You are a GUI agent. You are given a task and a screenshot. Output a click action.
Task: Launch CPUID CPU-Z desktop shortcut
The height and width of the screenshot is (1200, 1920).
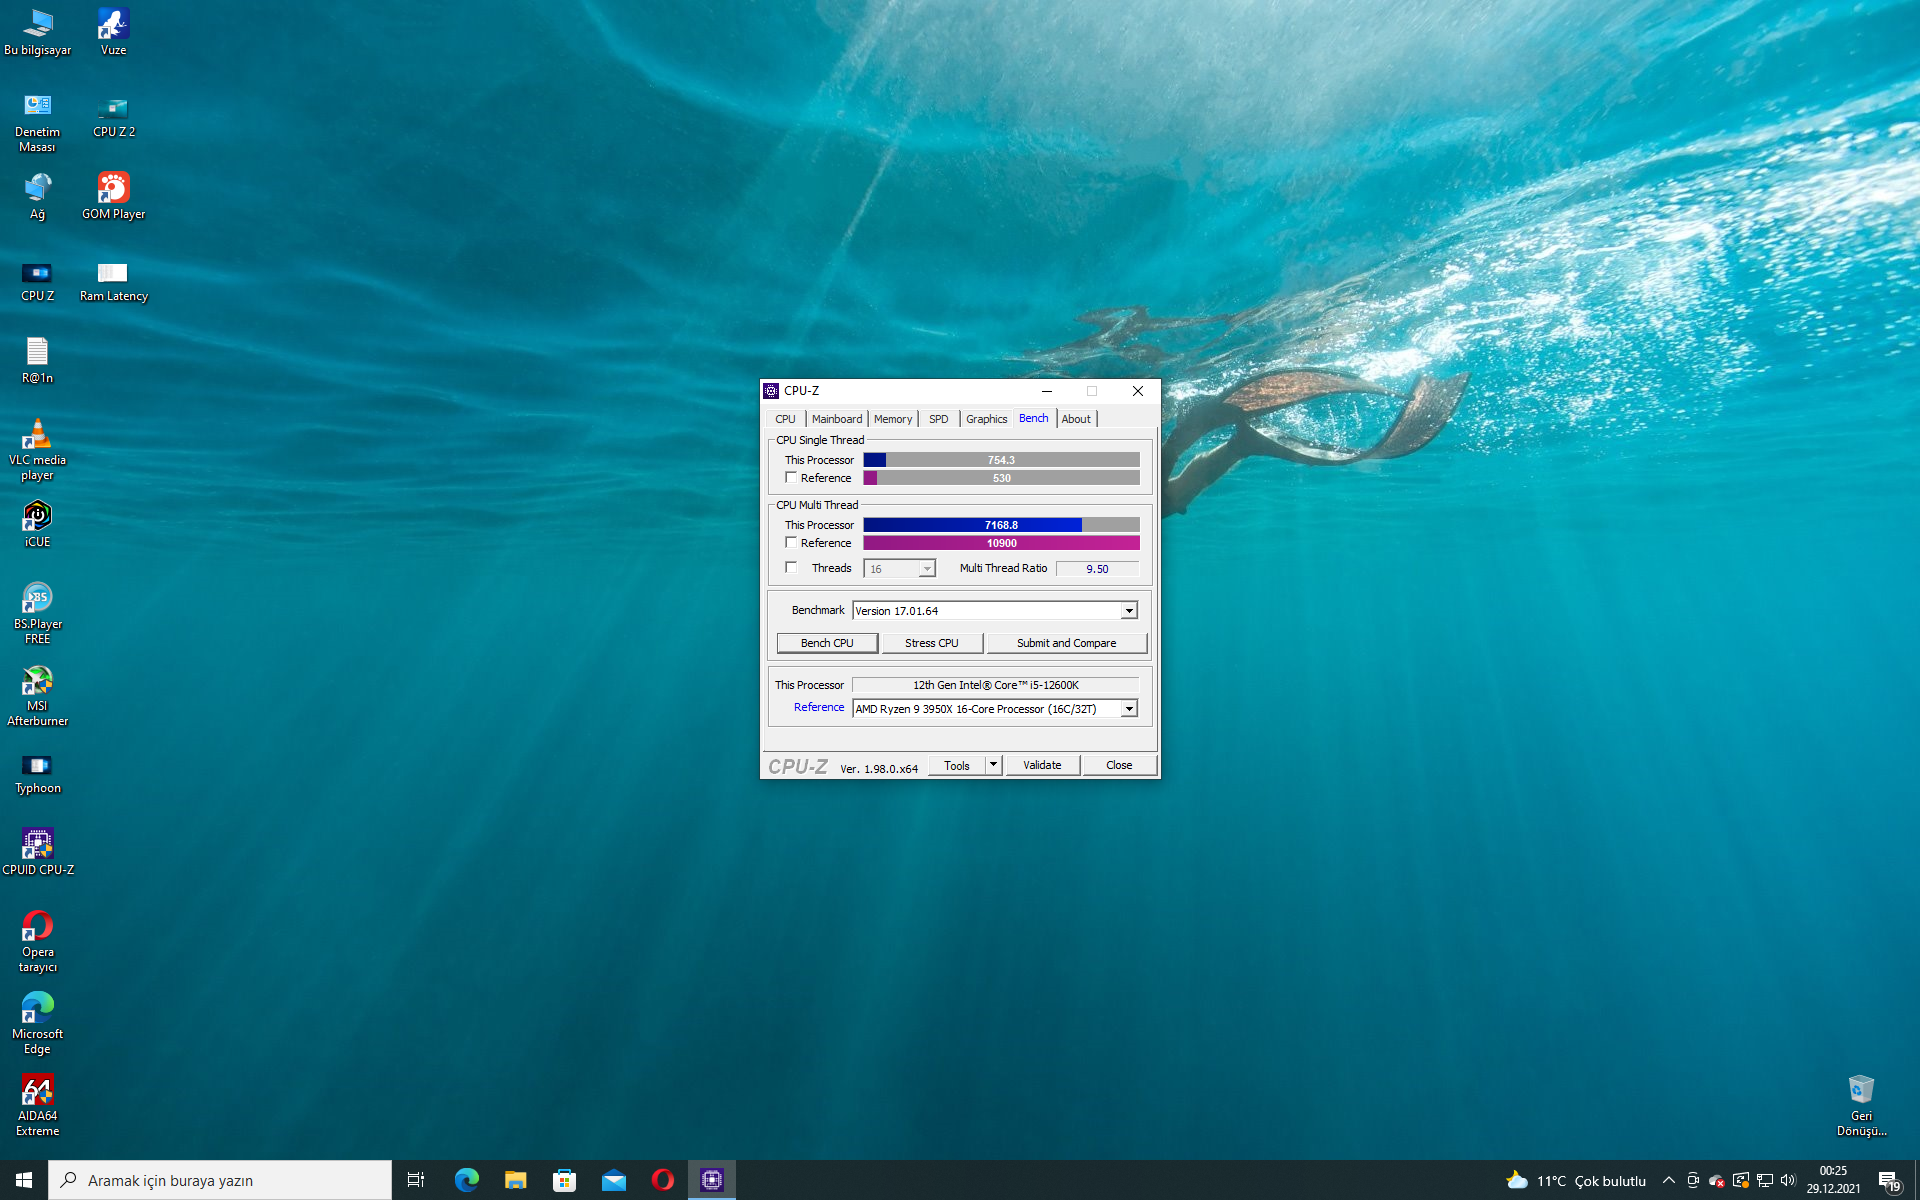(37, 853)
